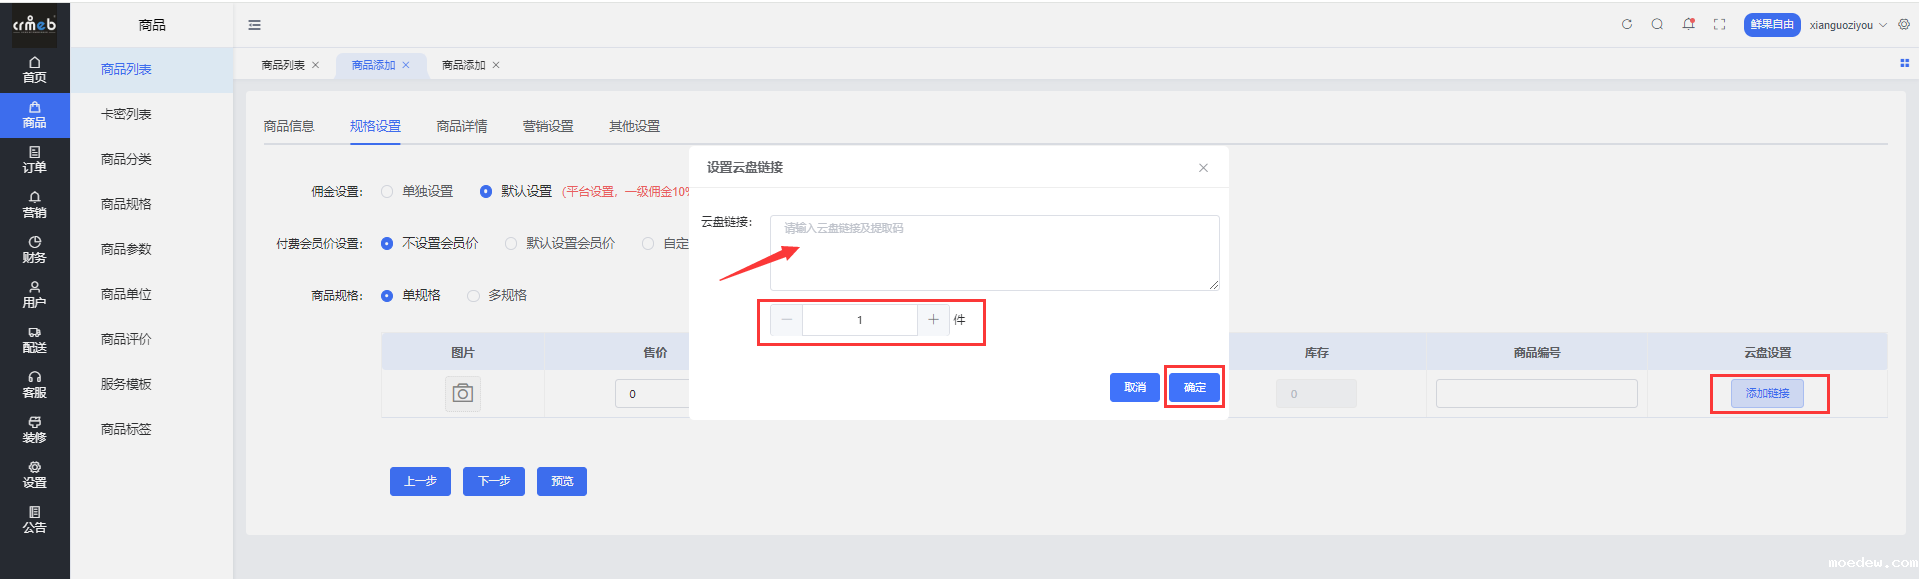Decrease quantity with the minus stepper

point(787,320)
